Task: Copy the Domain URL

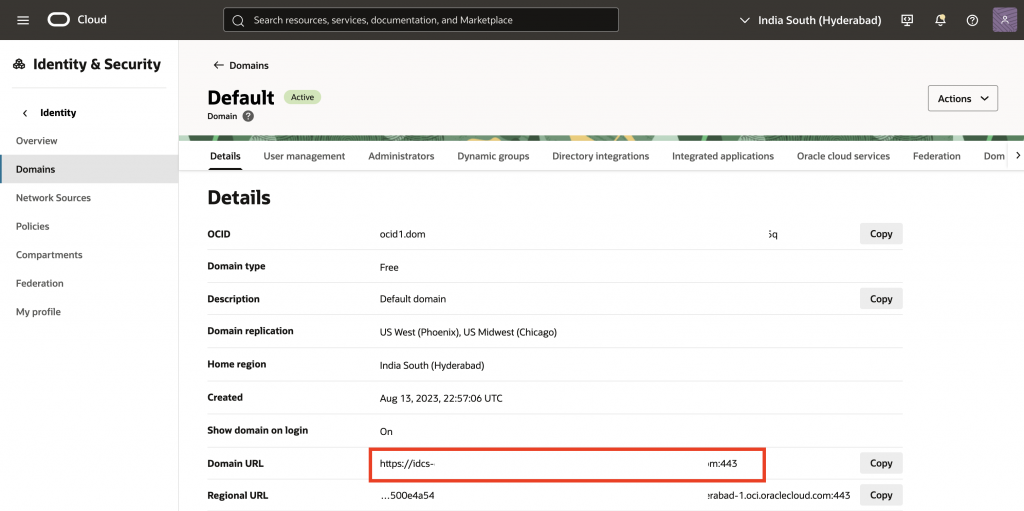Action: 881,463
